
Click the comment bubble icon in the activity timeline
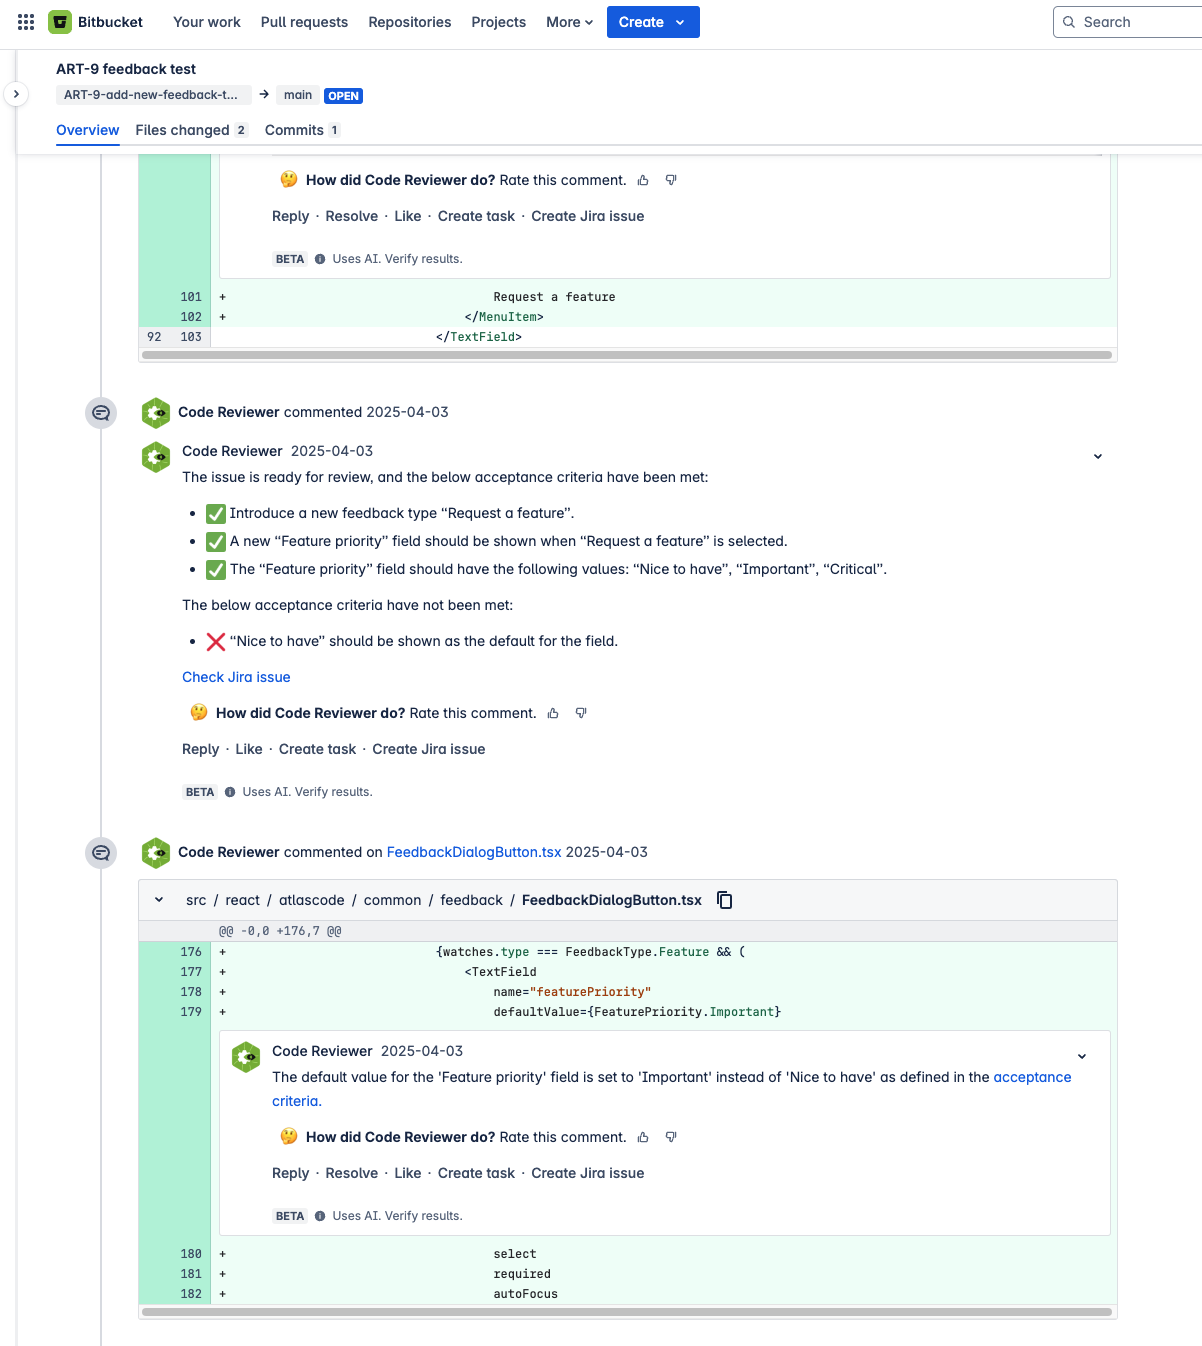100,412
